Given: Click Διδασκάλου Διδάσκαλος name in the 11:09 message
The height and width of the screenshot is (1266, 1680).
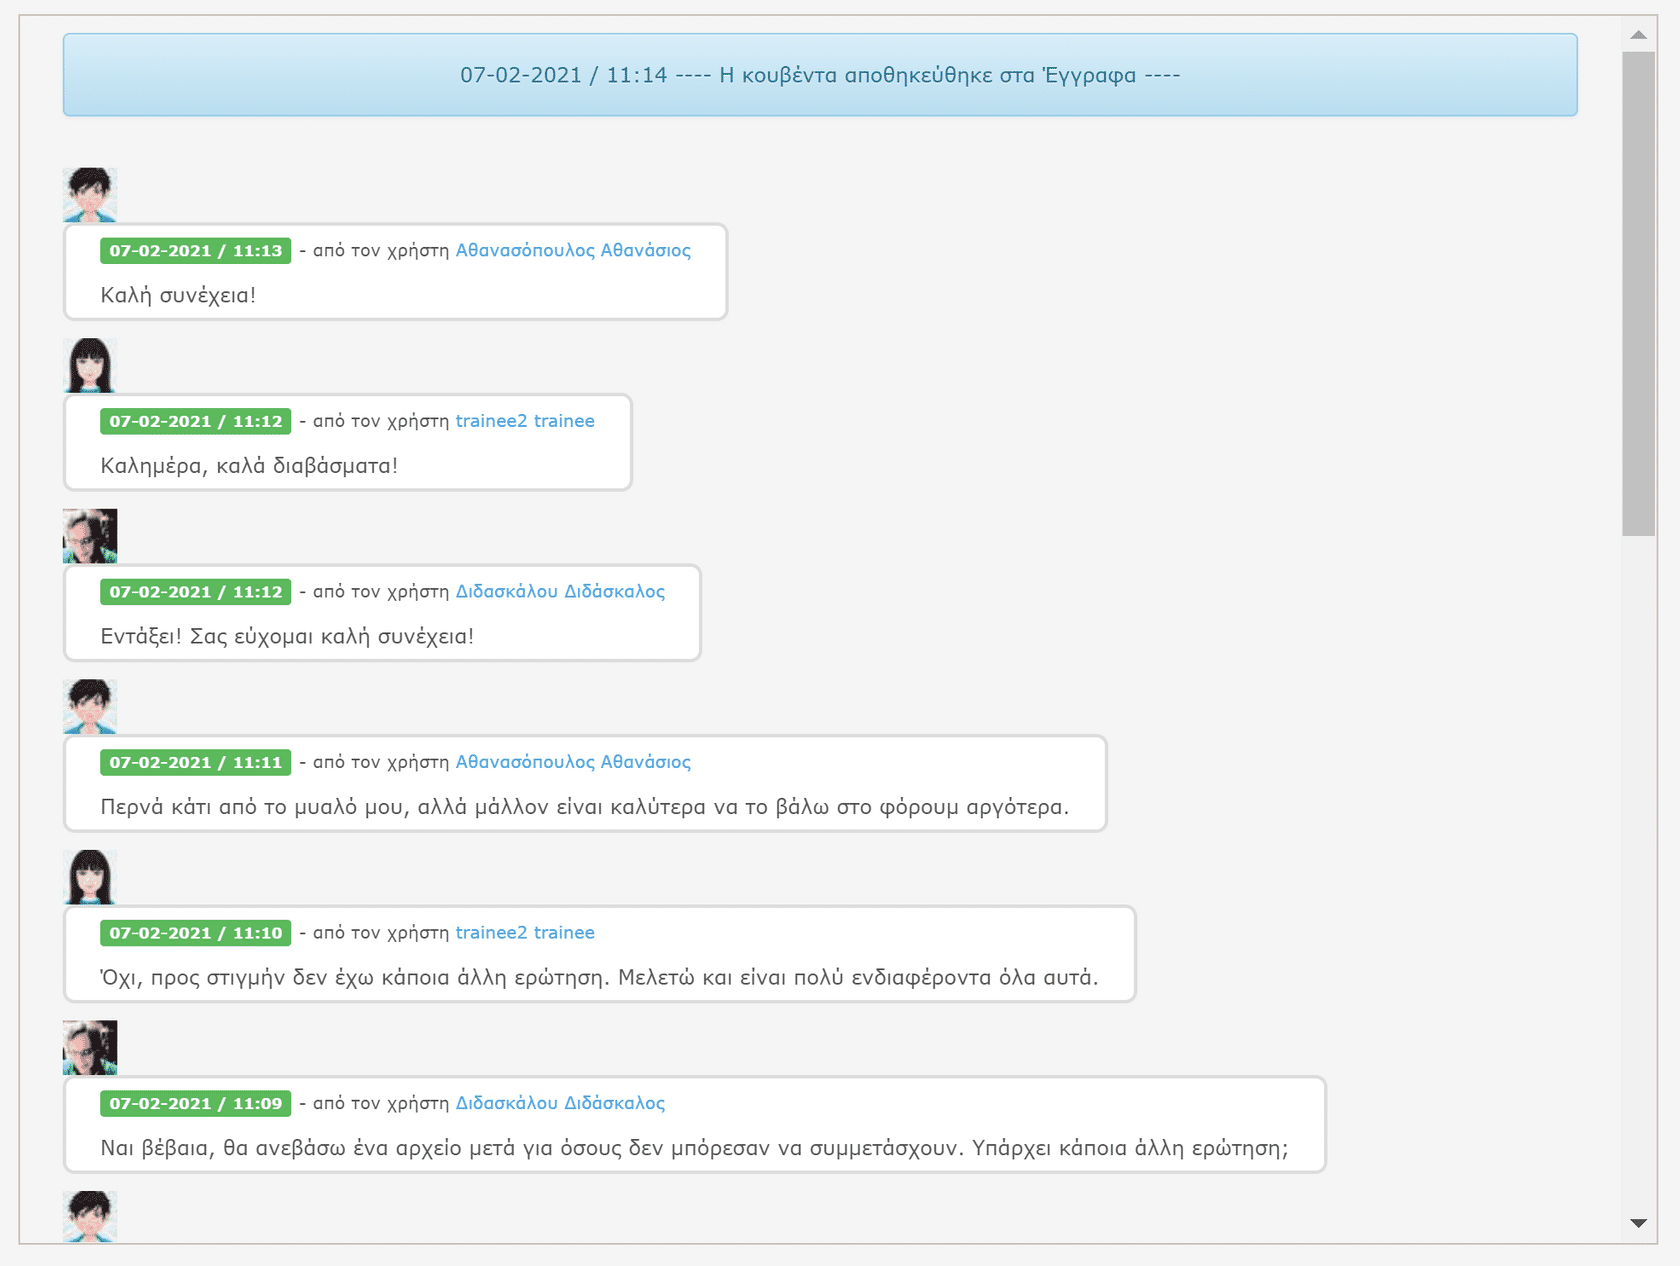Looking at the screenshot, I should pyautogui.click(x=560, y=1103).
